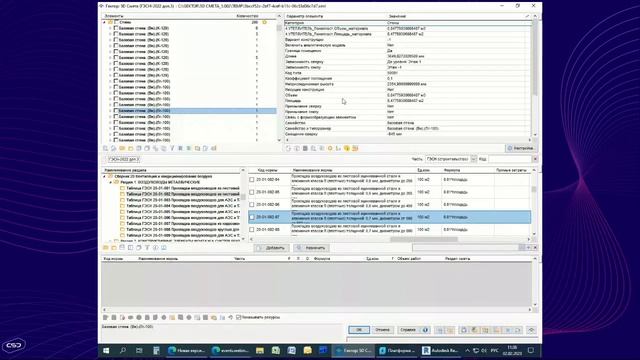
Task: Collapse 'Раздел 1. ВОЗДУХОВОДЫ МЕТАЛЛИЧЕСКИЕ' node
Action: [x=111, y=182]
